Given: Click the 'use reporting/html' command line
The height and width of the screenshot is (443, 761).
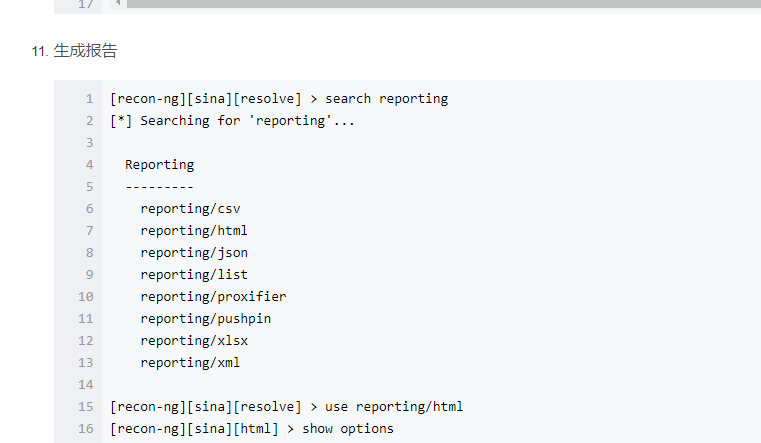Looking at the screenshot, I should (286, 407).
